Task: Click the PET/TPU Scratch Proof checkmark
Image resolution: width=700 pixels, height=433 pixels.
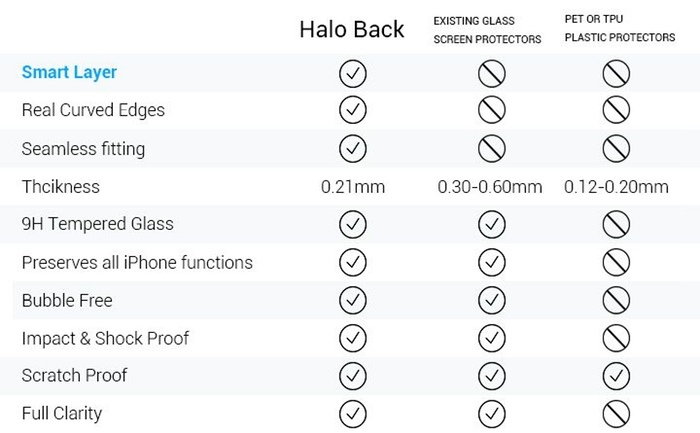Action: pos(616,376)
